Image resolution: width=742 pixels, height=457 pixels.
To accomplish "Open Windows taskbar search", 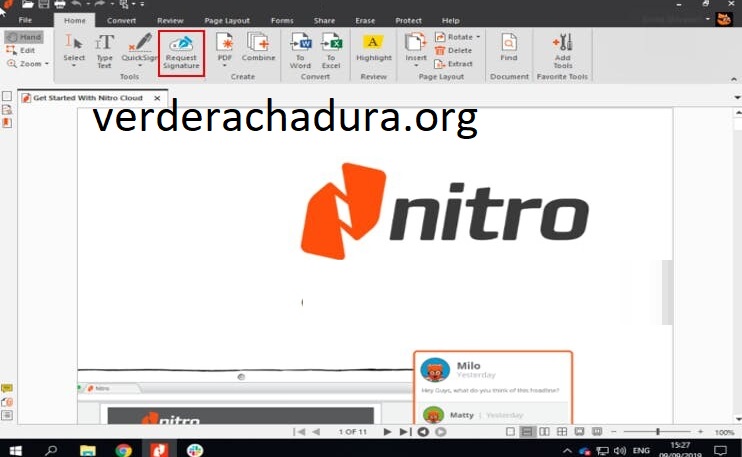I will click(x=51, y=450).
